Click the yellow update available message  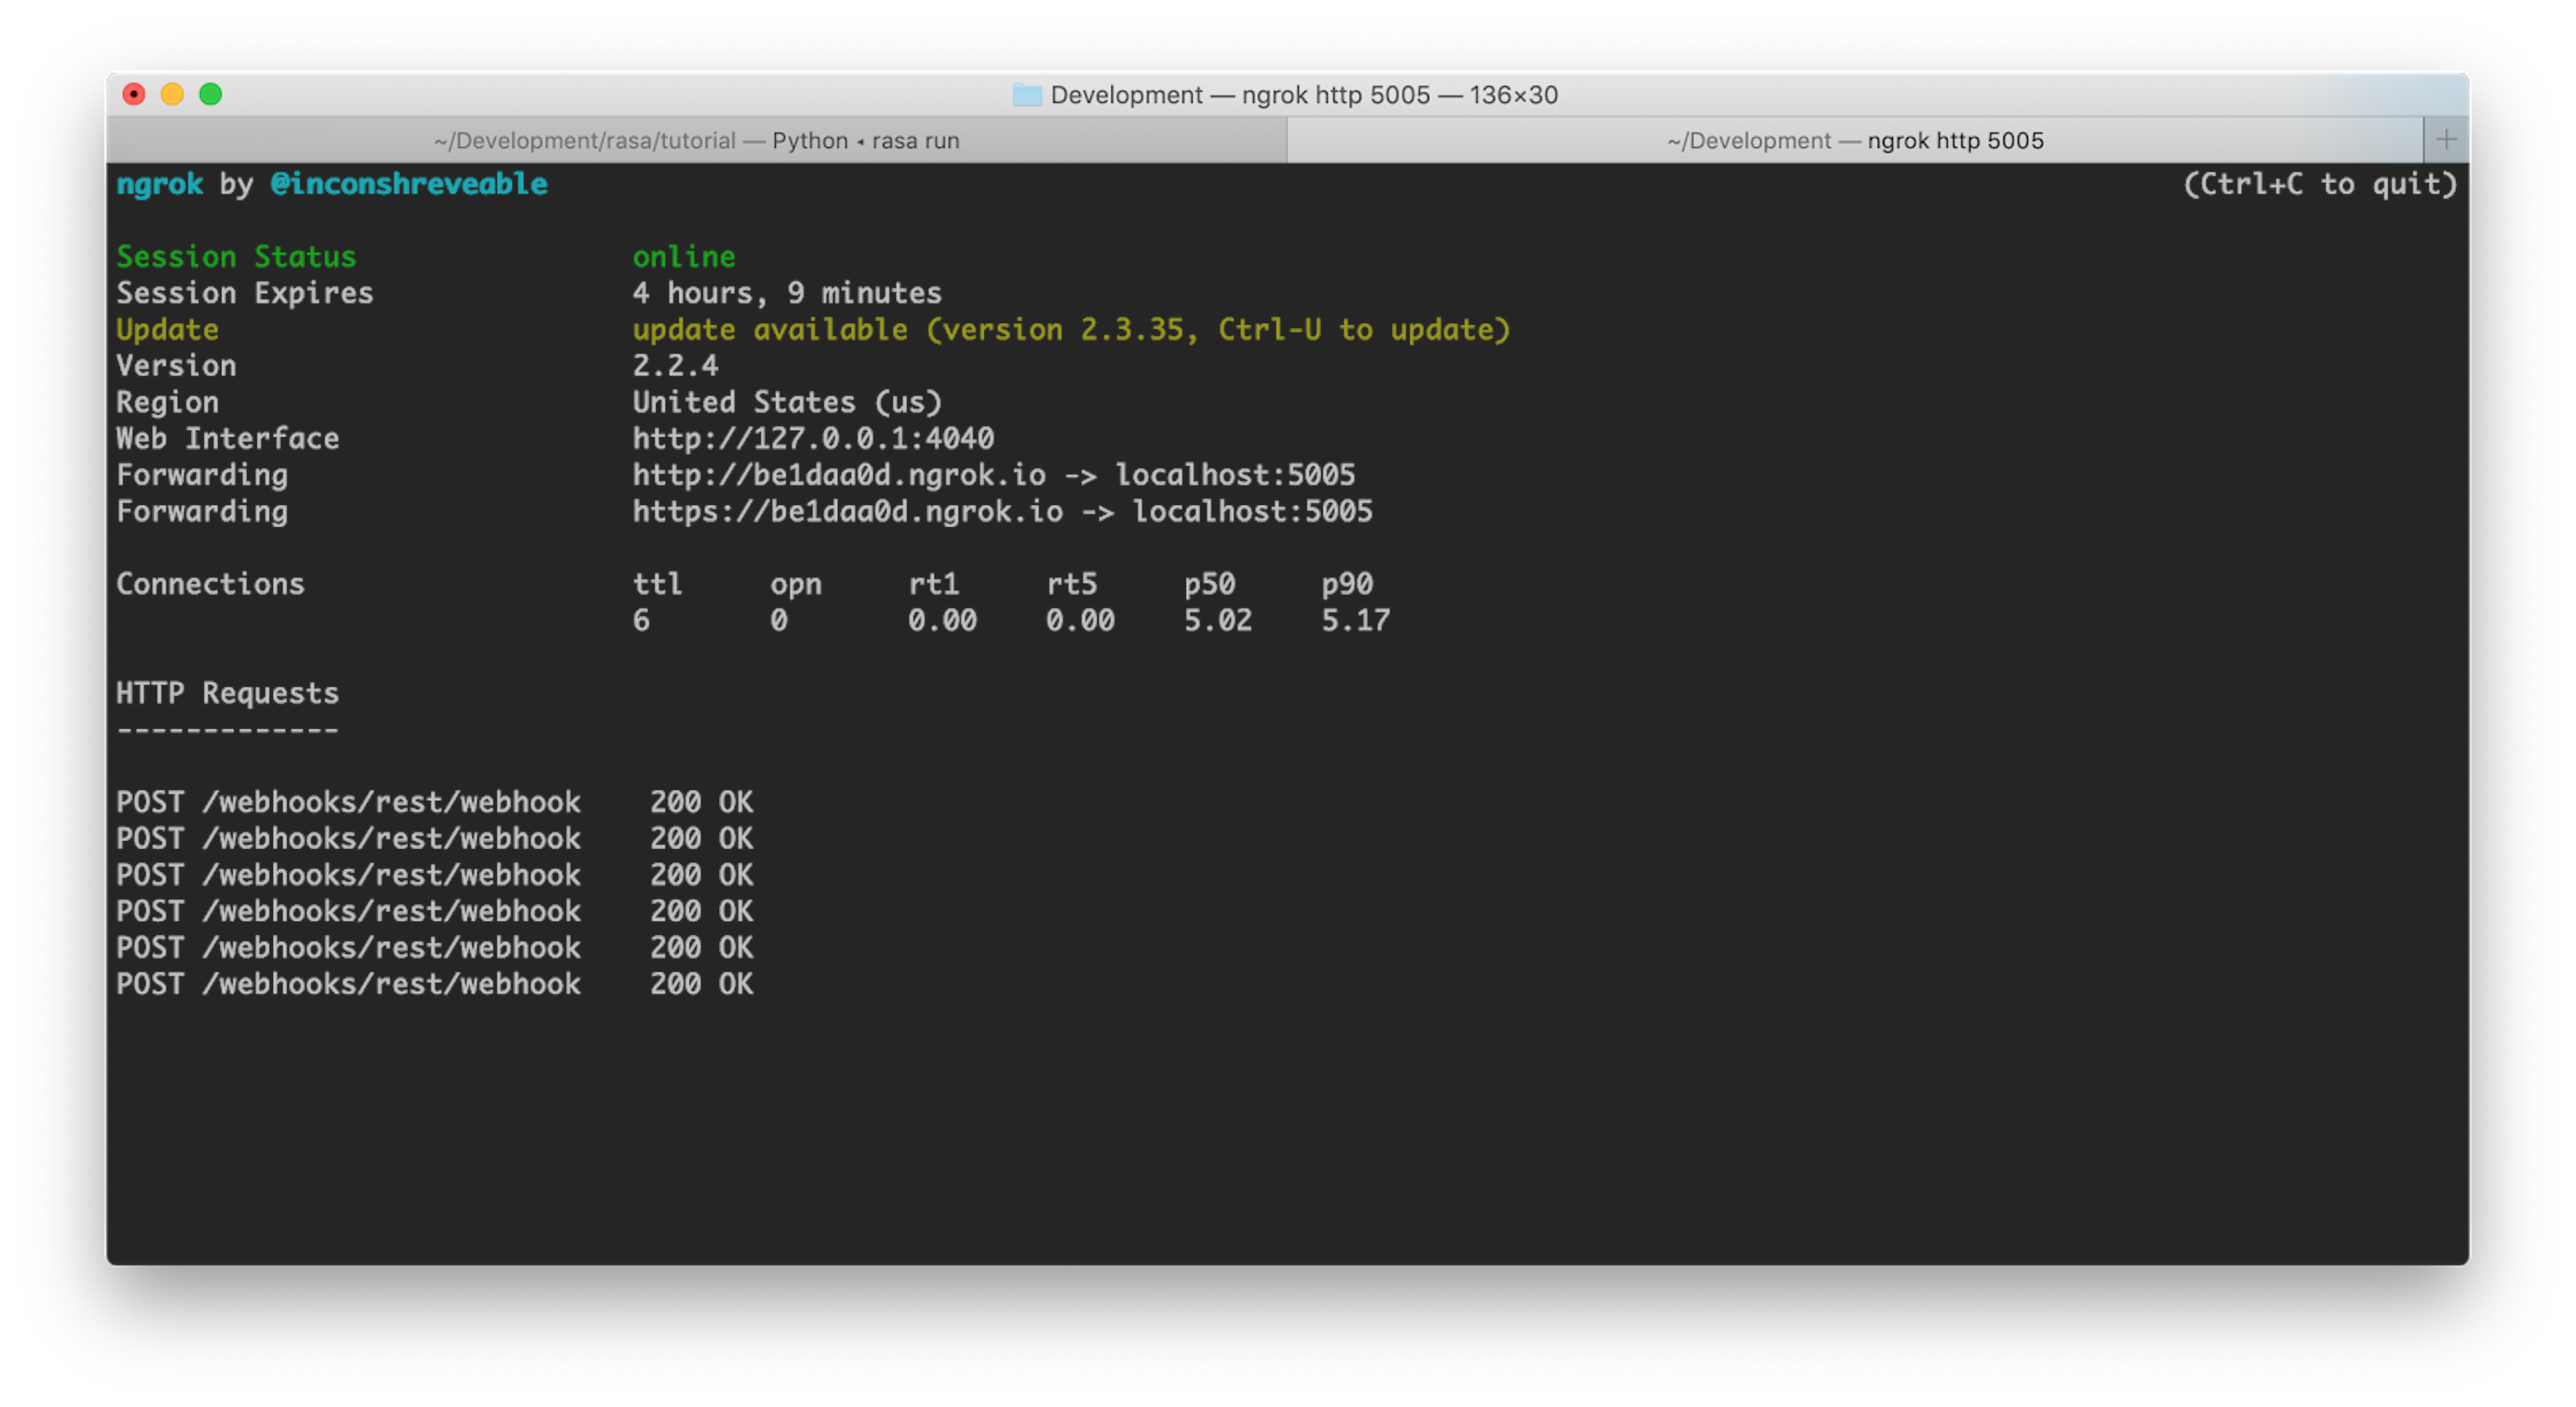[1070, 329]
